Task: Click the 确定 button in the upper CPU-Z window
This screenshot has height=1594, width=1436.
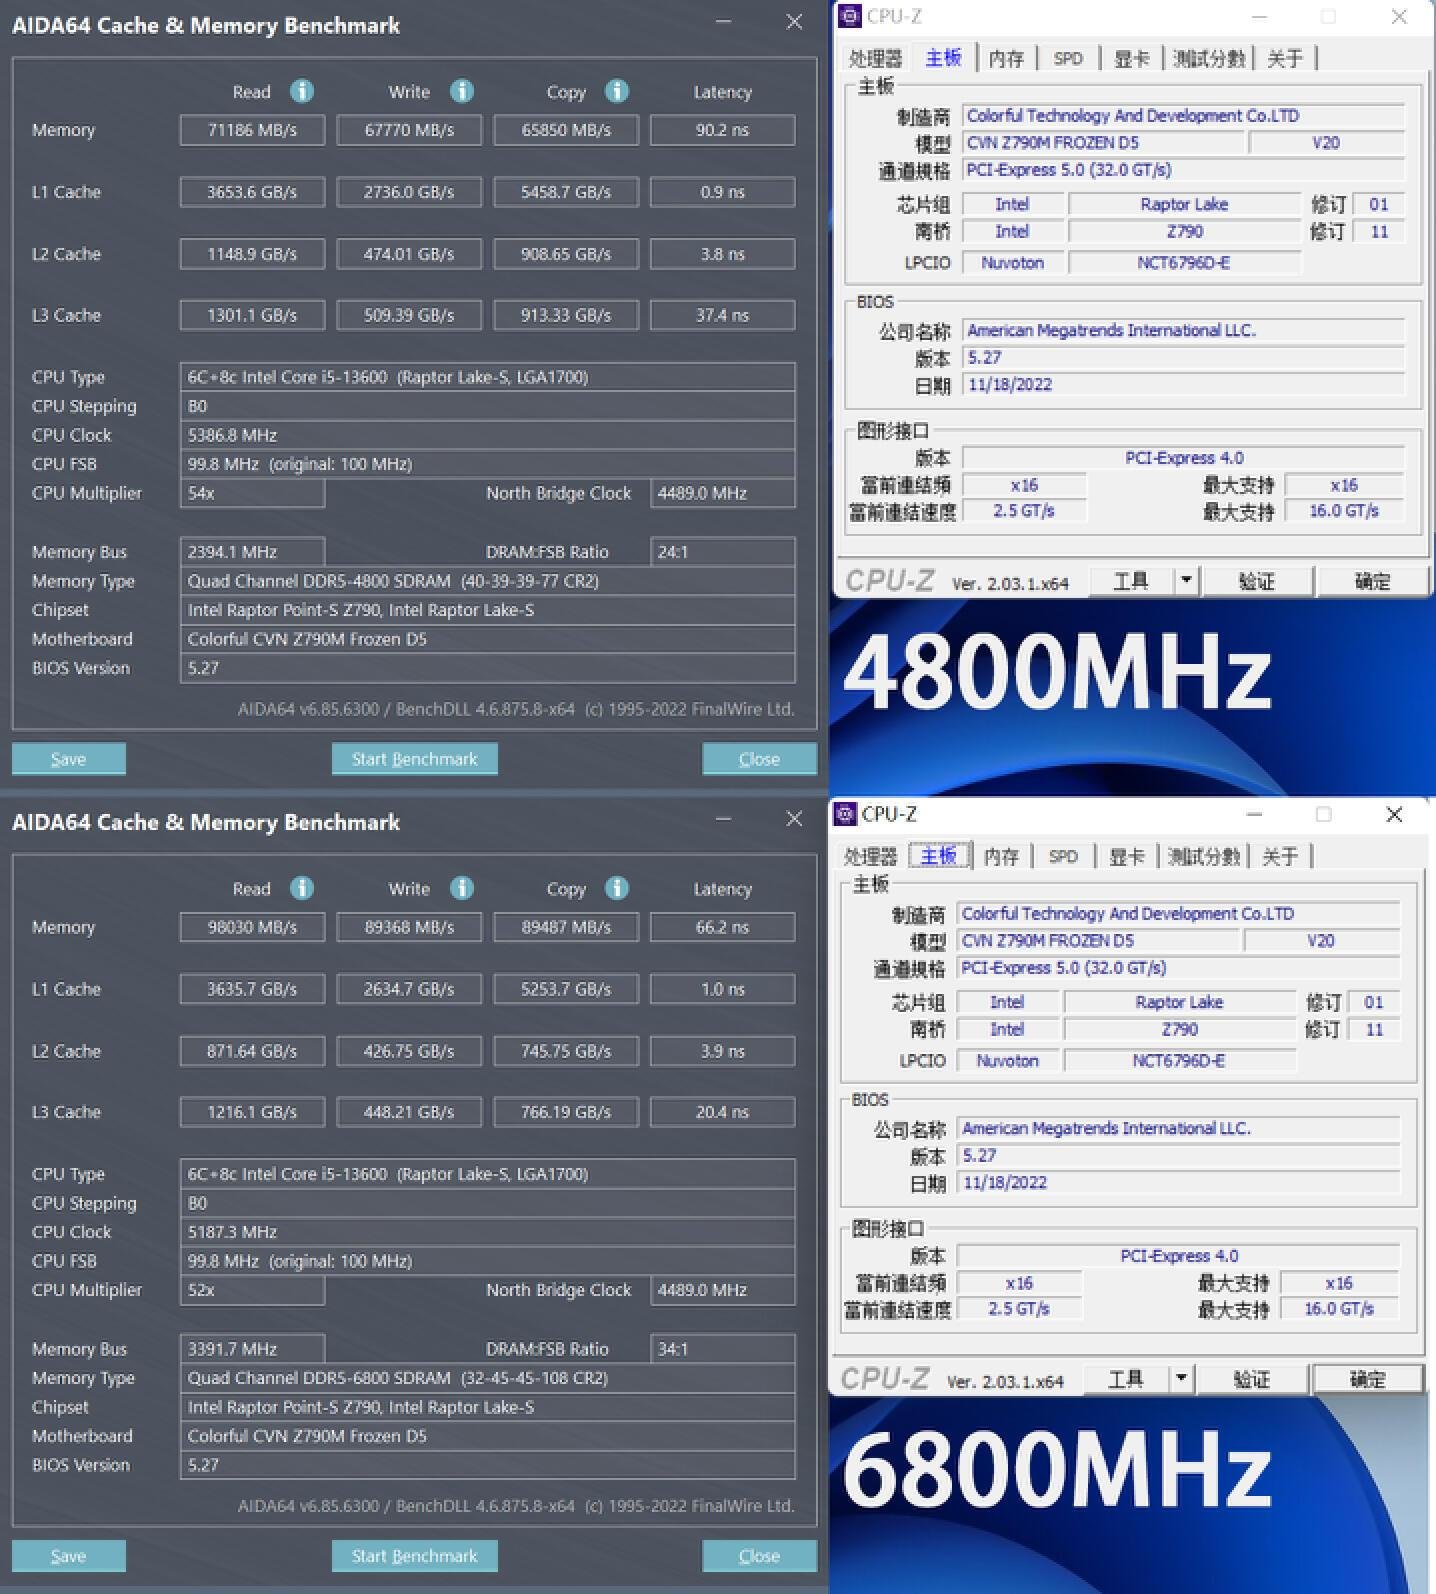Action: coord(1372,580)
